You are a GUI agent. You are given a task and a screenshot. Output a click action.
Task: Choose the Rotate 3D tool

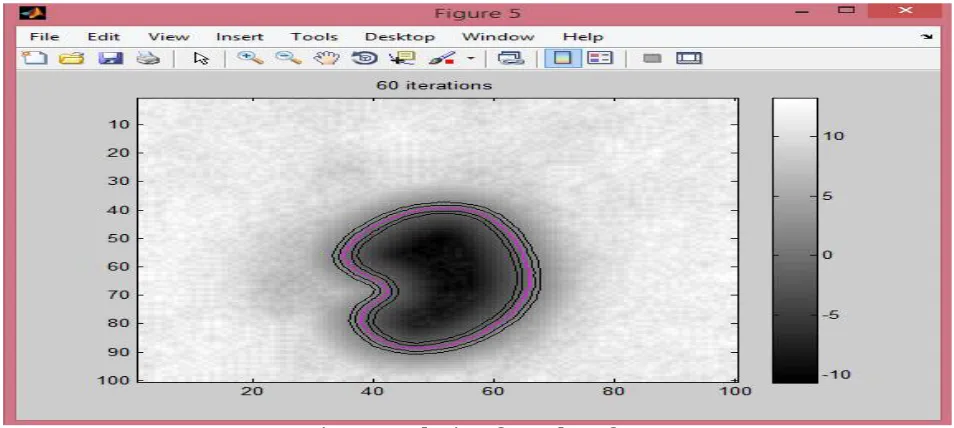click(364, 58)
